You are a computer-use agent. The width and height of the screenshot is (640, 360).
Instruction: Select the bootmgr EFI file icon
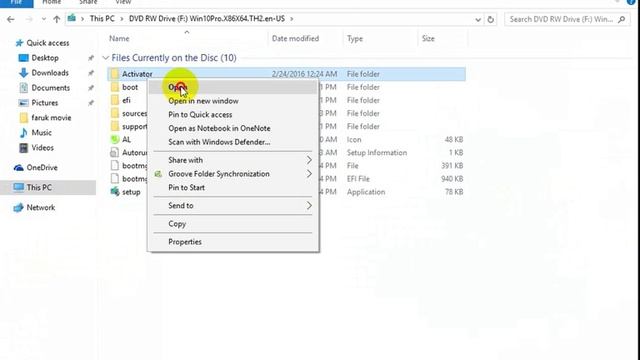[x=115, y=178]
